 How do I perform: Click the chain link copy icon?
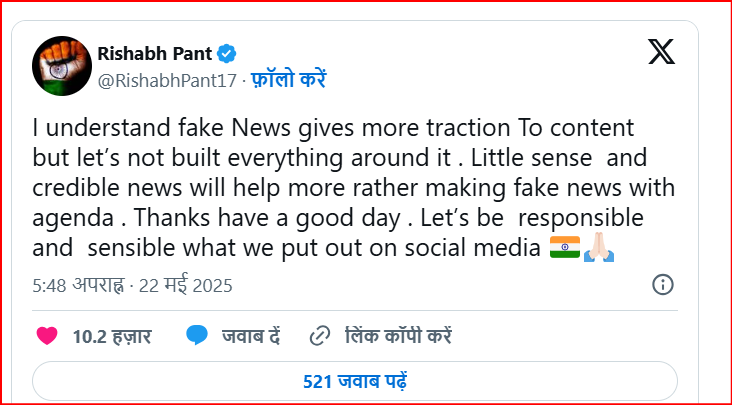(x=321, y=336)
